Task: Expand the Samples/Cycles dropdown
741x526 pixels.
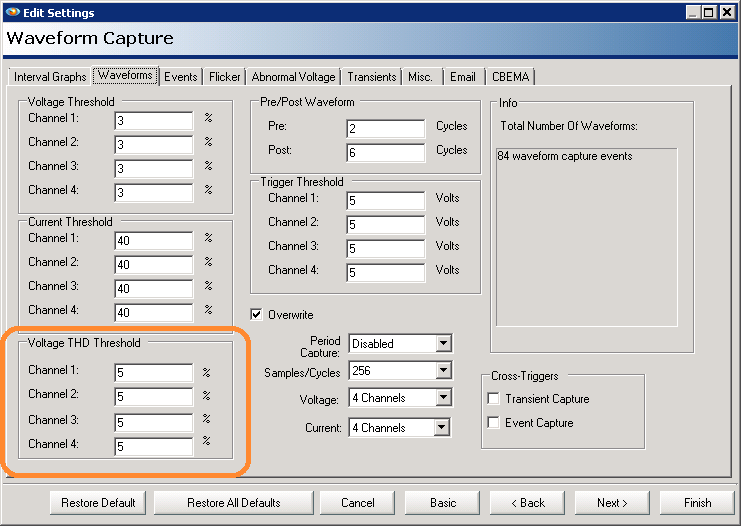Action: (443, 371)
